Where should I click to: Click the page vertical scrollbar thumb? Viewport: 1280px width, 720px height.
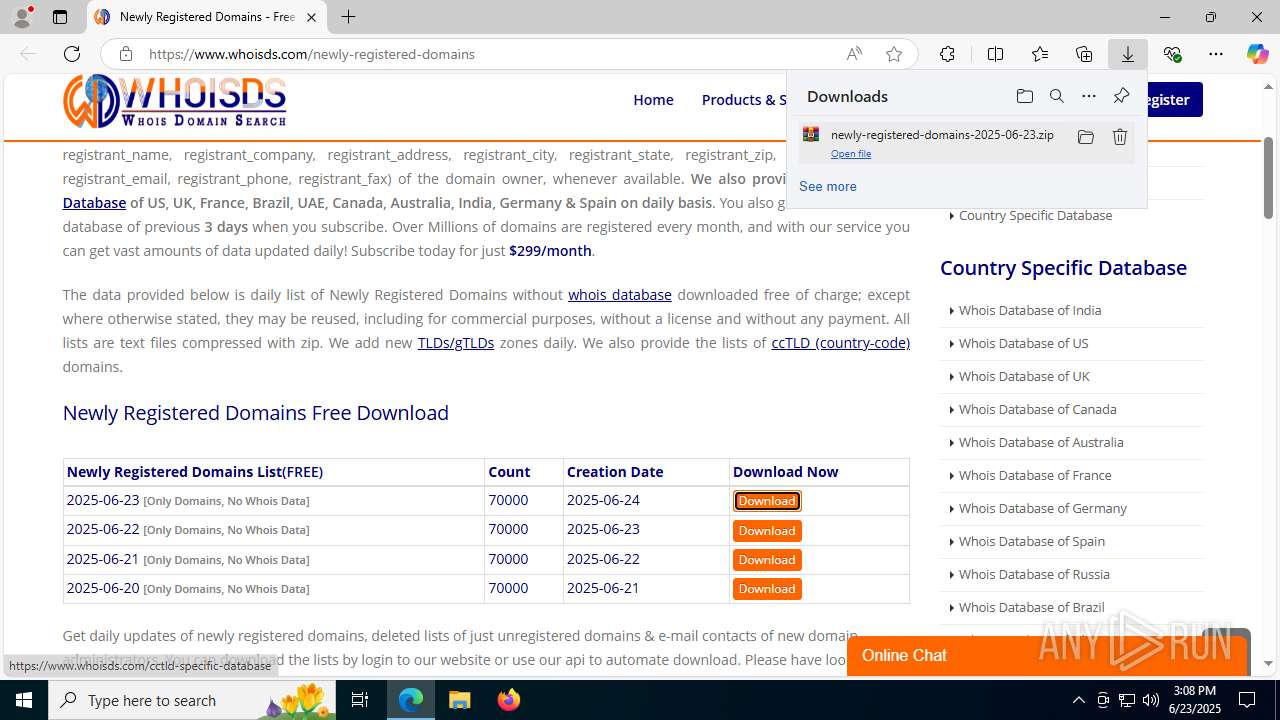tap(1268, 178)
